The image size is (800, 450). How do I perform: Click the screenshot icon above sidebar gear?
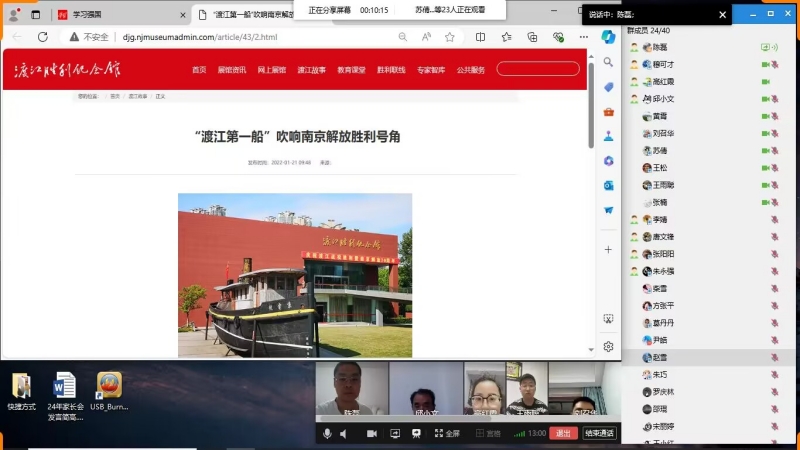click(x=608, y=319)
